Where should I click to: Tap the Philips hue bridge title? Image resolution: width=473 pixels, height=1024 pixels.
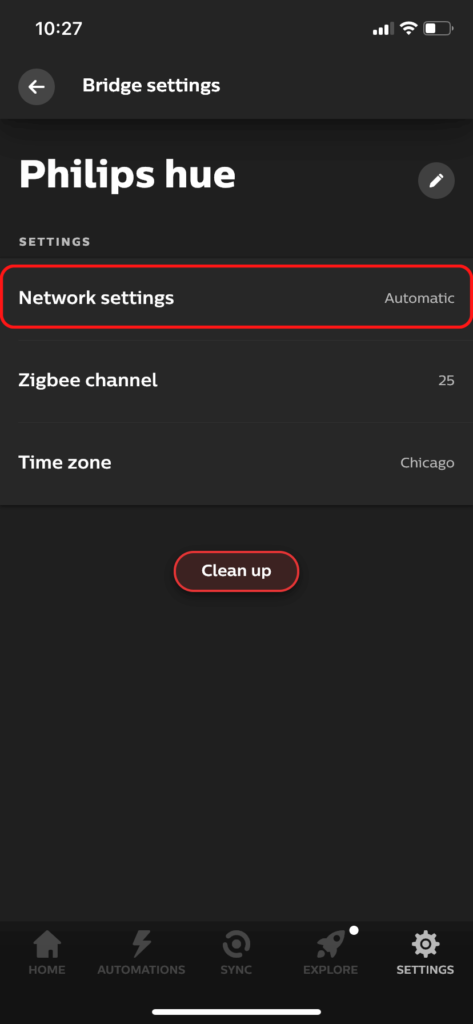point(127,175)
